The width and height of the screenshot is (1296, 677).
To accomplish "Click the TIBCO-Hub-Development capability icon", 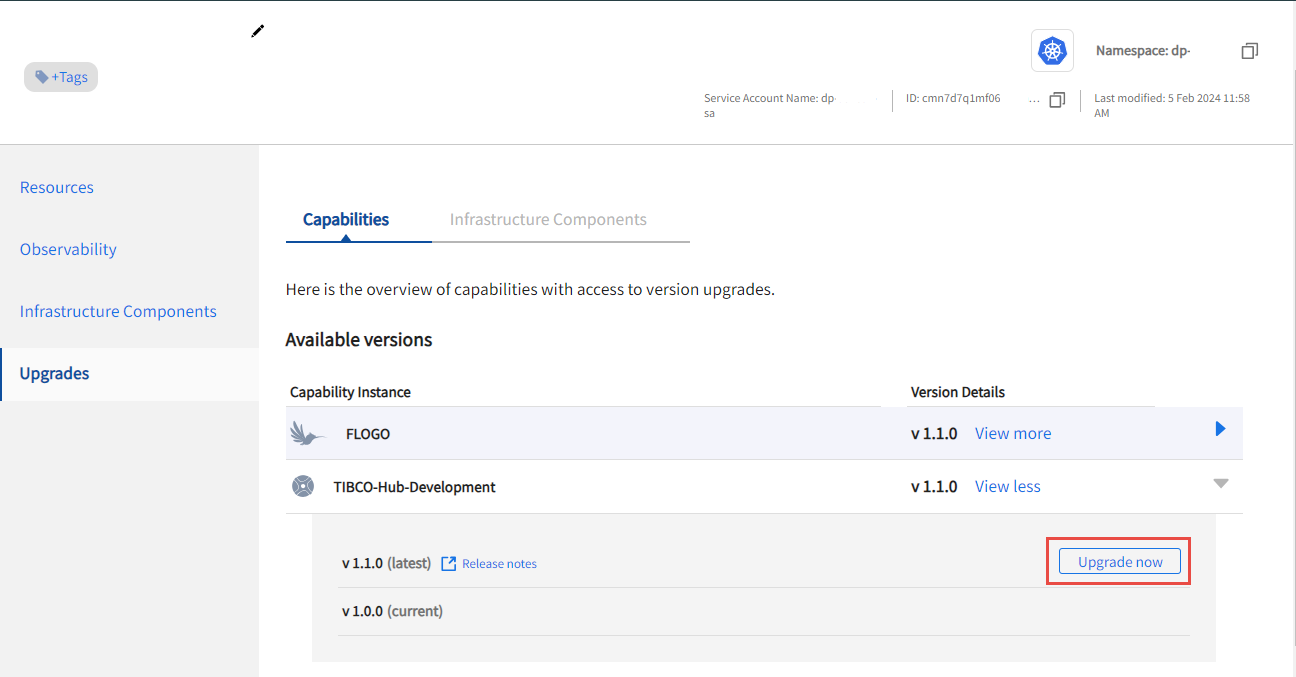I will [303, 487].
